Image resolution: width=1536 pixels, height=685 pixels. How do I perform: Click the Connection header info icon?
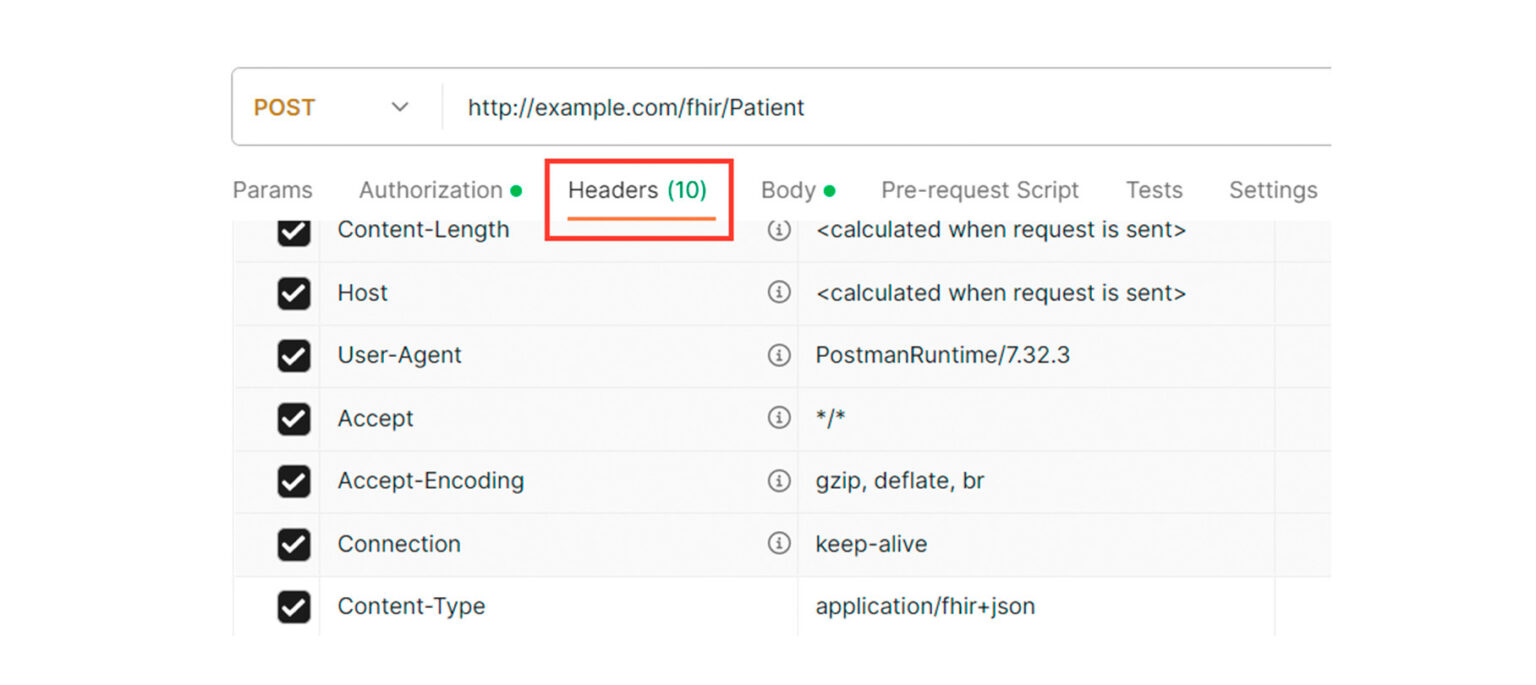tap(778, 544)
